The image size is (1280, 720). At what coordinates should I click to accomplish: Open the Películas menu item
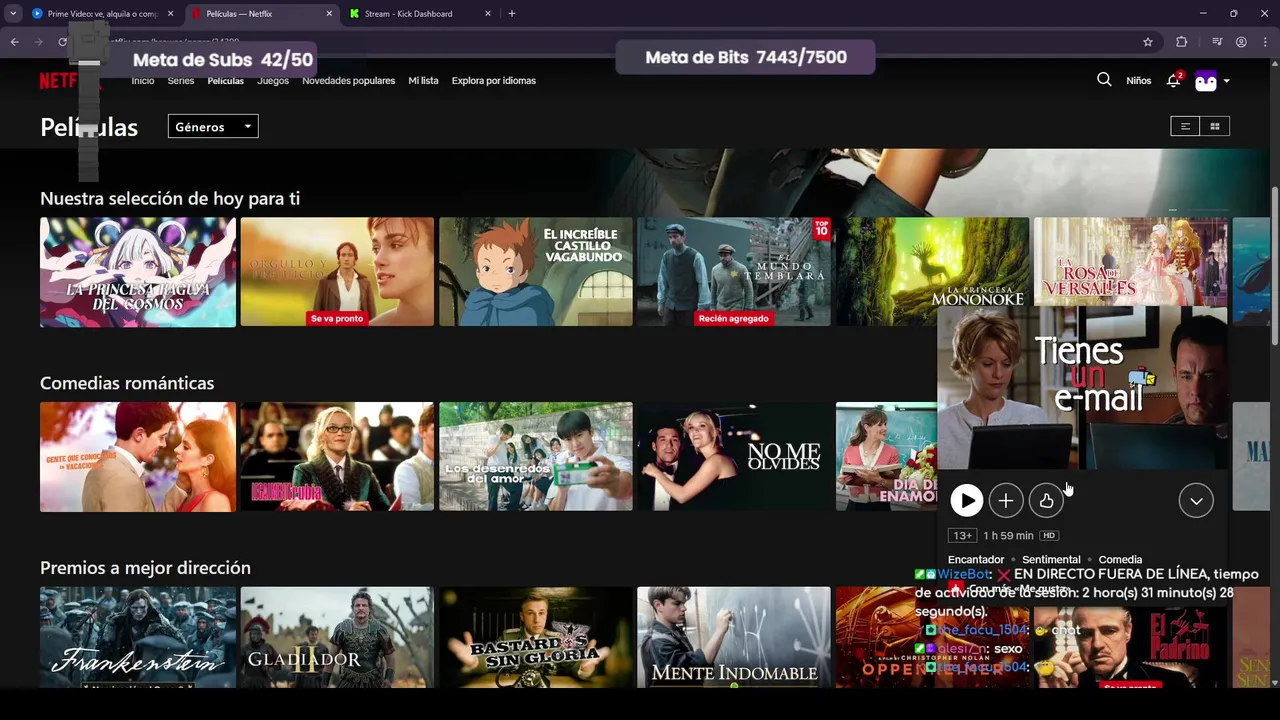[225, 81]
